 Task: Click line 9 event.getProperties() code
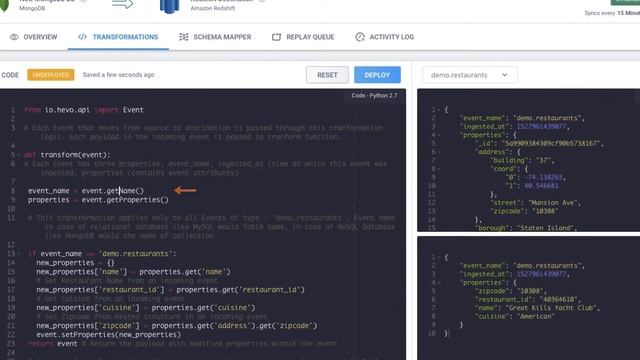point(98,200)
